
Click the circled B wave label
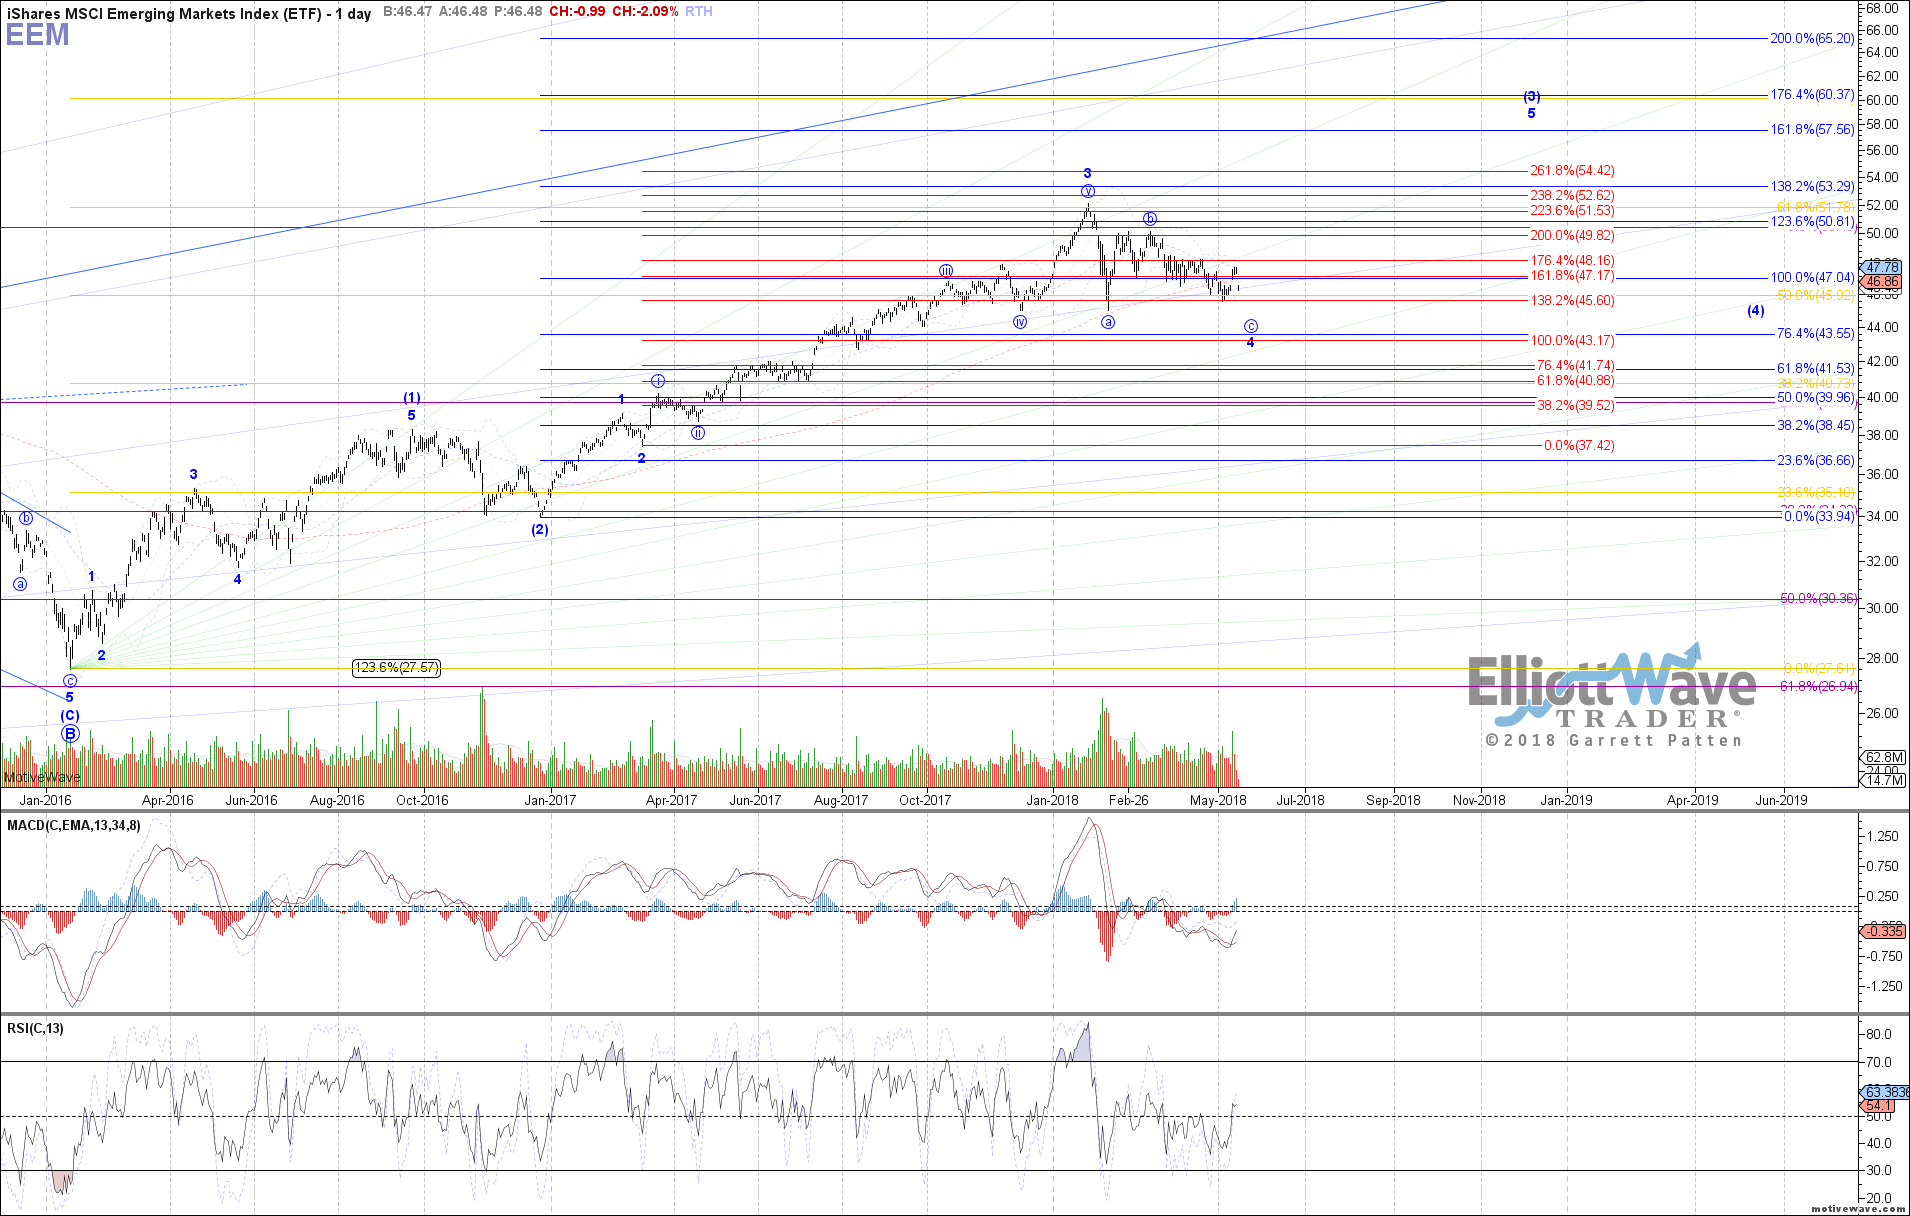(70, 734)
